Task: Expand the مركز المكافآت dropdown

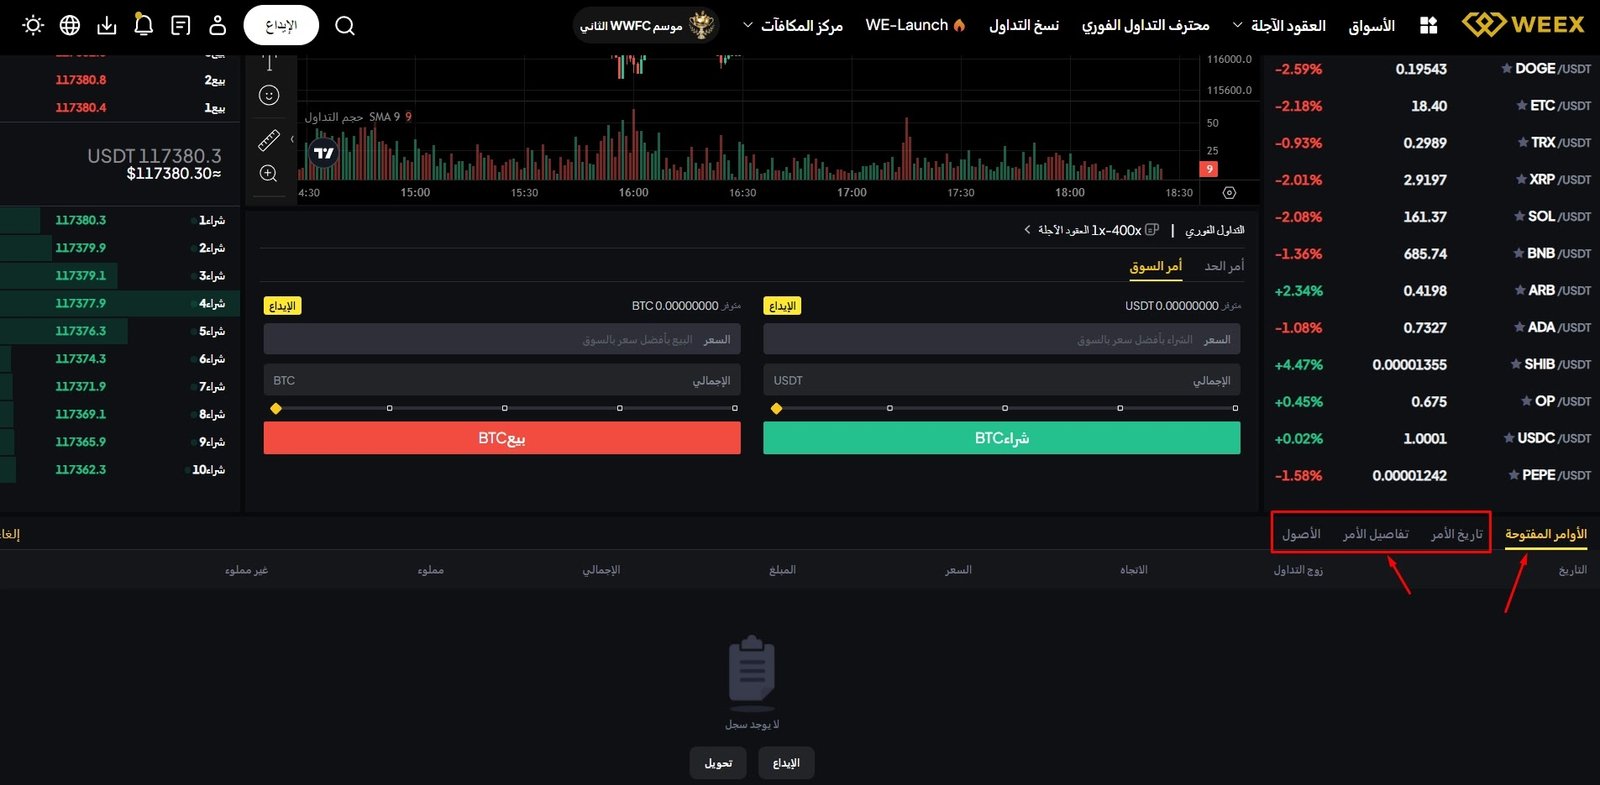Action: tap(747, 25)
